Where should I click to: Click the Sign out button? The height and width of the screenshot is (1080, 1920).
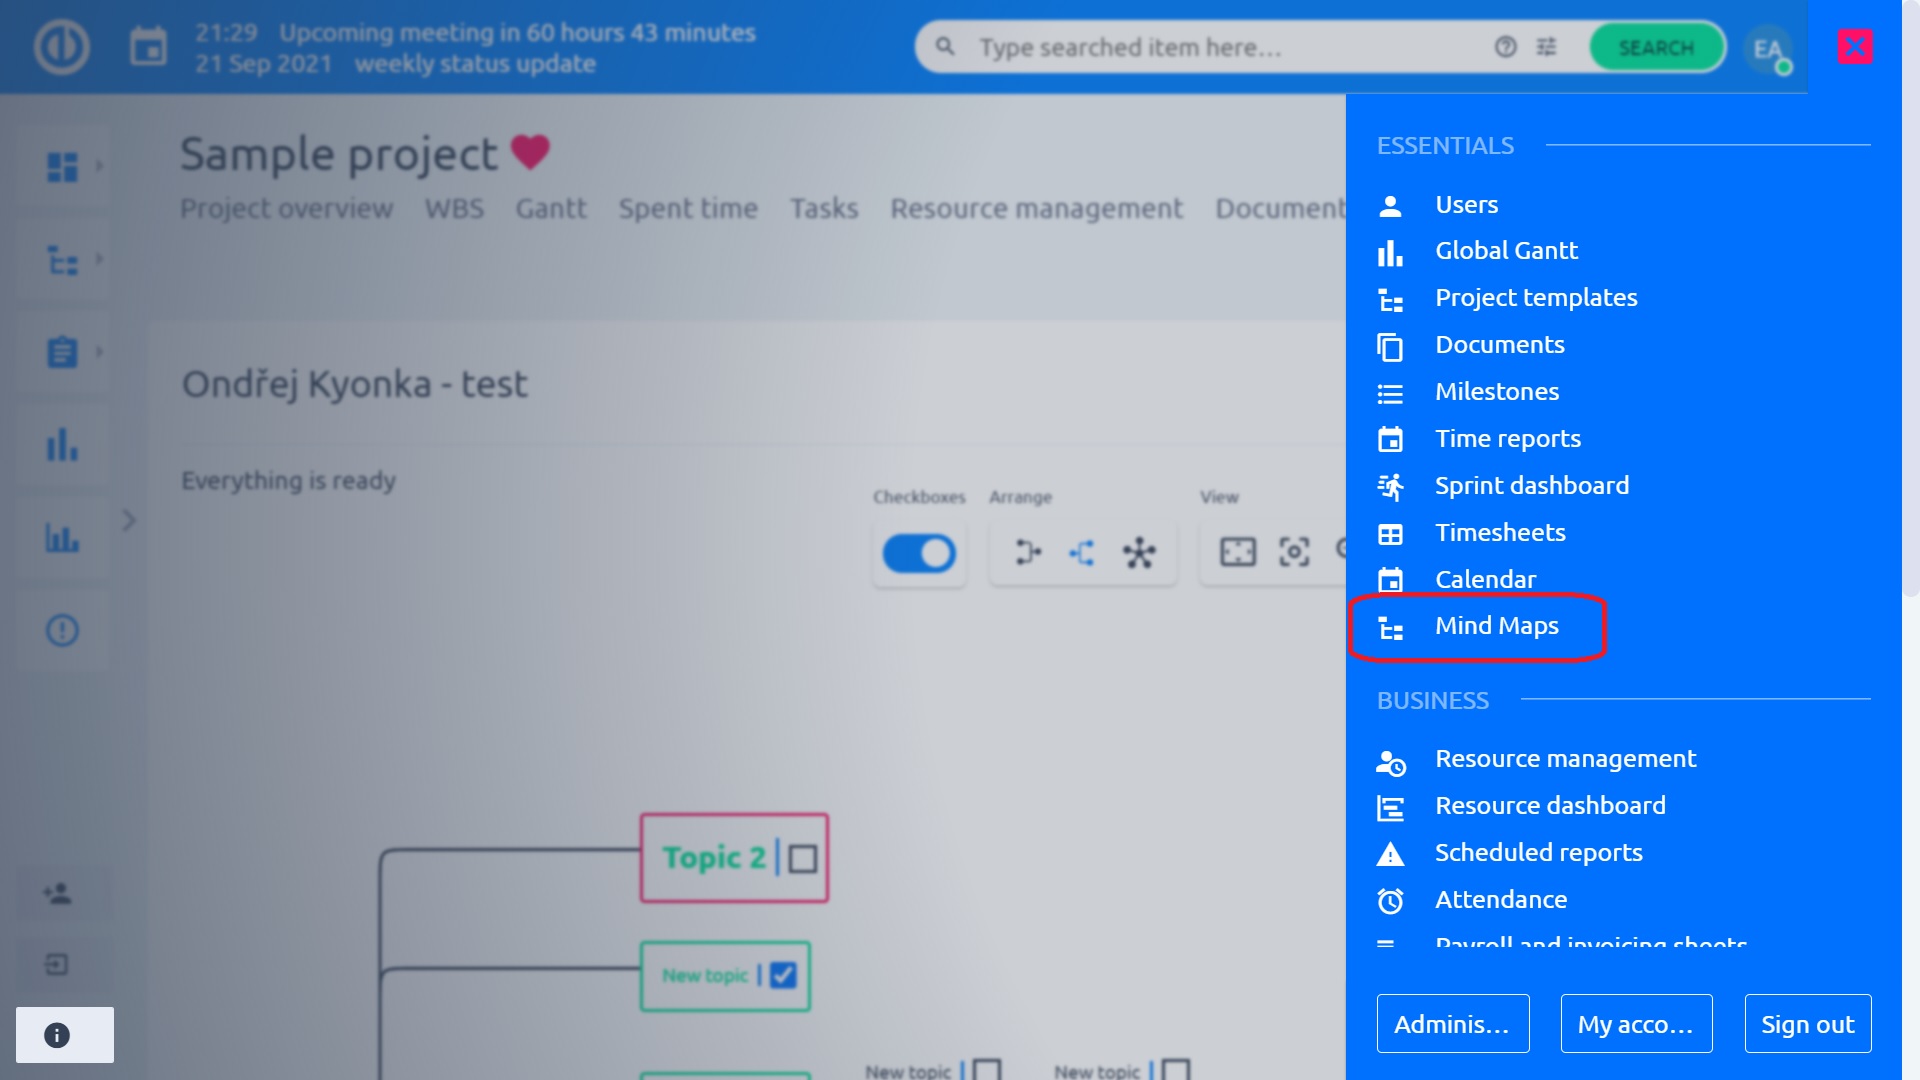tap(1808, 1023)
